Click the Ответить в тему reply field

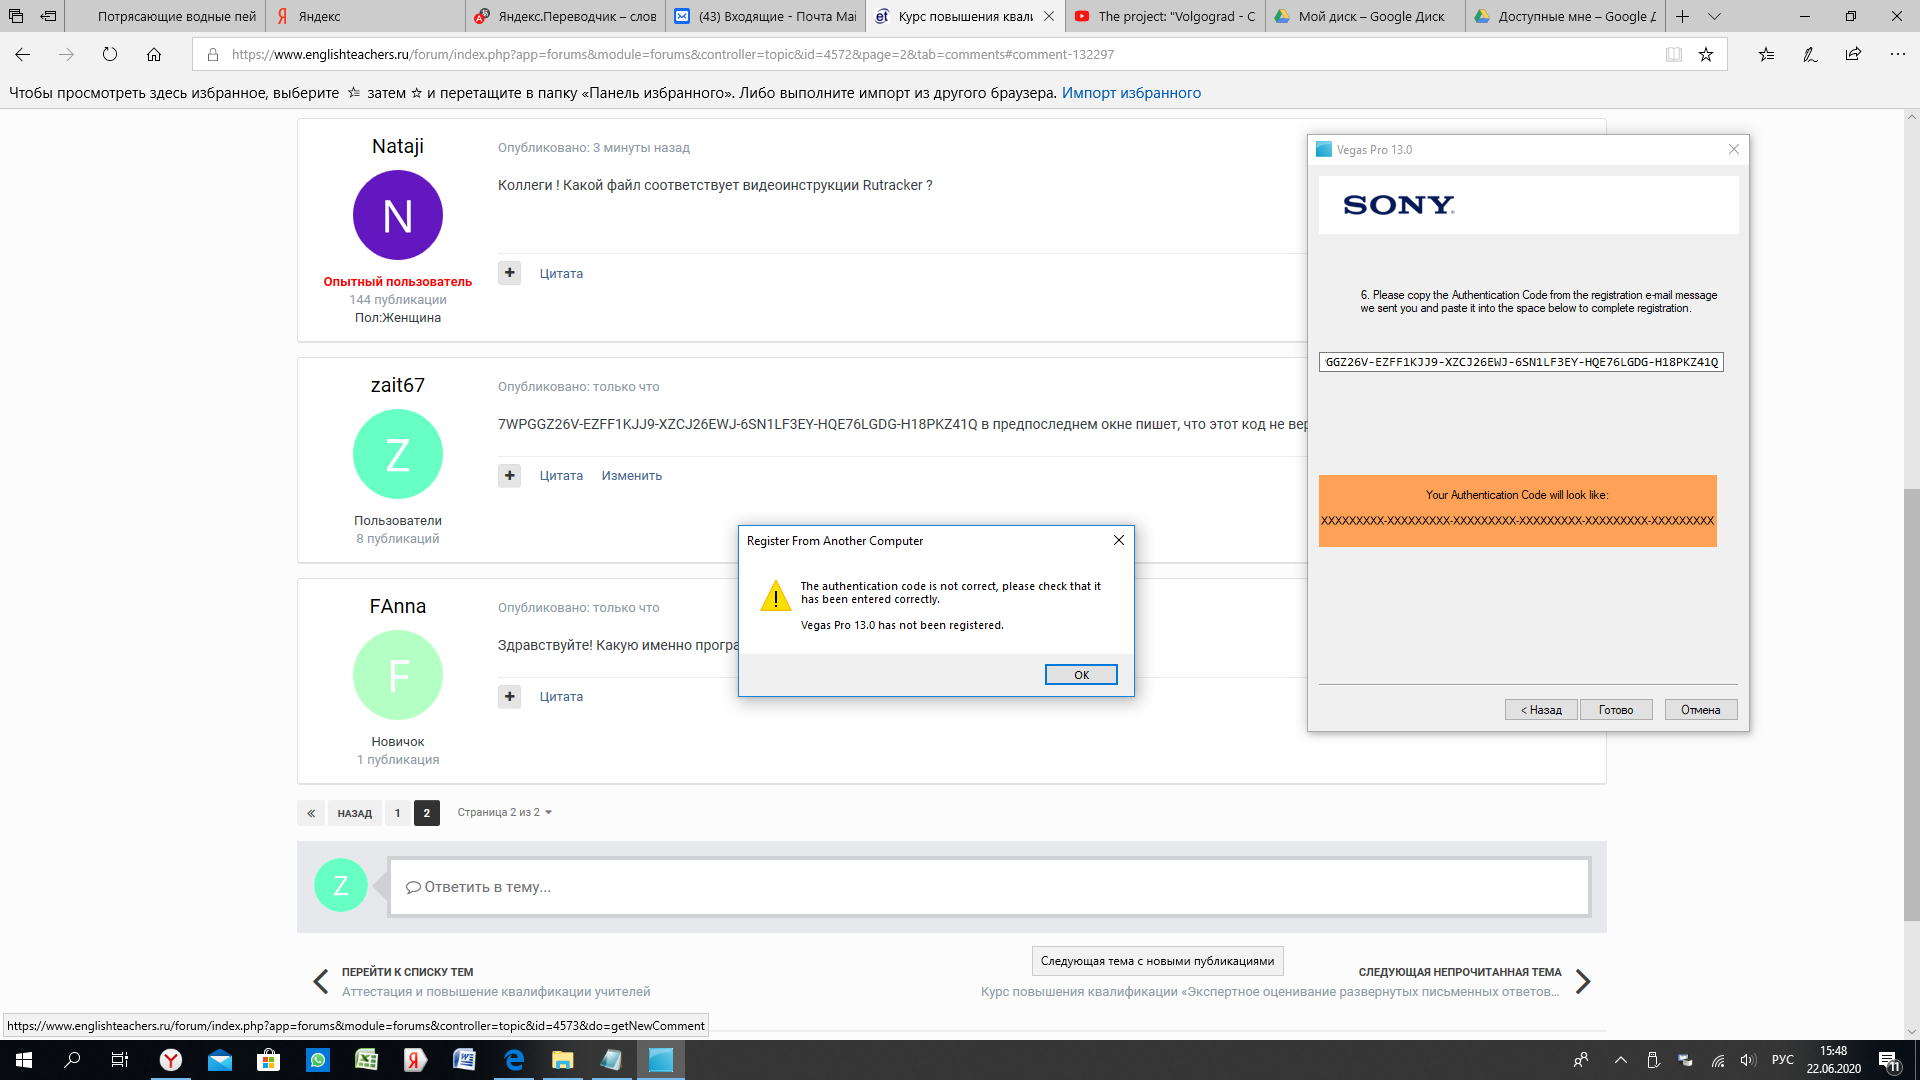[x=989, y=887]
